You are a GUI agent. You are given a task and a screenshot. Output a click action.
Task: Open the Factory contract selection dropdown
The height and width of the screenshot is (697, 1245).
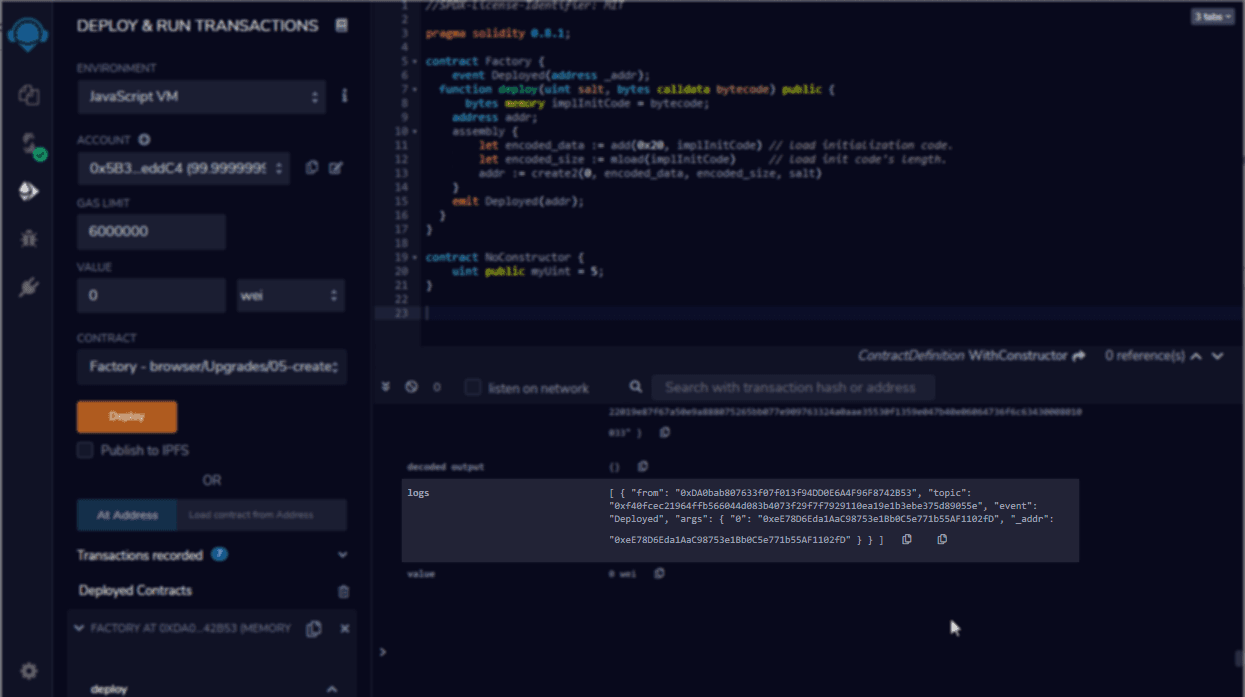pos(212,367)
